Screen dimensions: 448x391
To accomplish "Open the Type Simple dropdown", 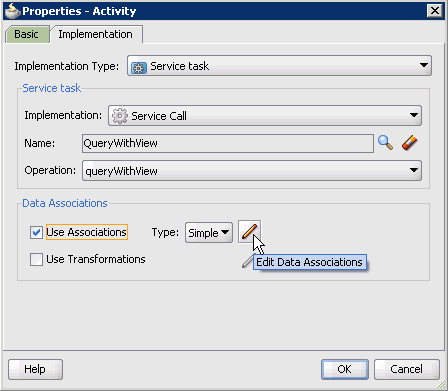I will point(209,233).
